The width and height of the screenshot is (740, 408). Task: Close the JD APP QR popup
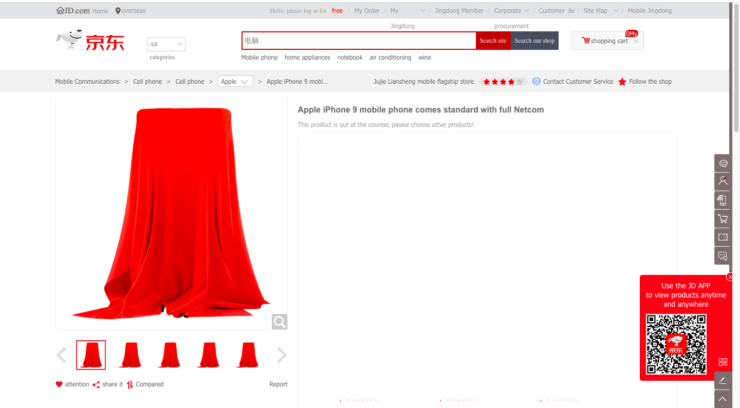730,277
